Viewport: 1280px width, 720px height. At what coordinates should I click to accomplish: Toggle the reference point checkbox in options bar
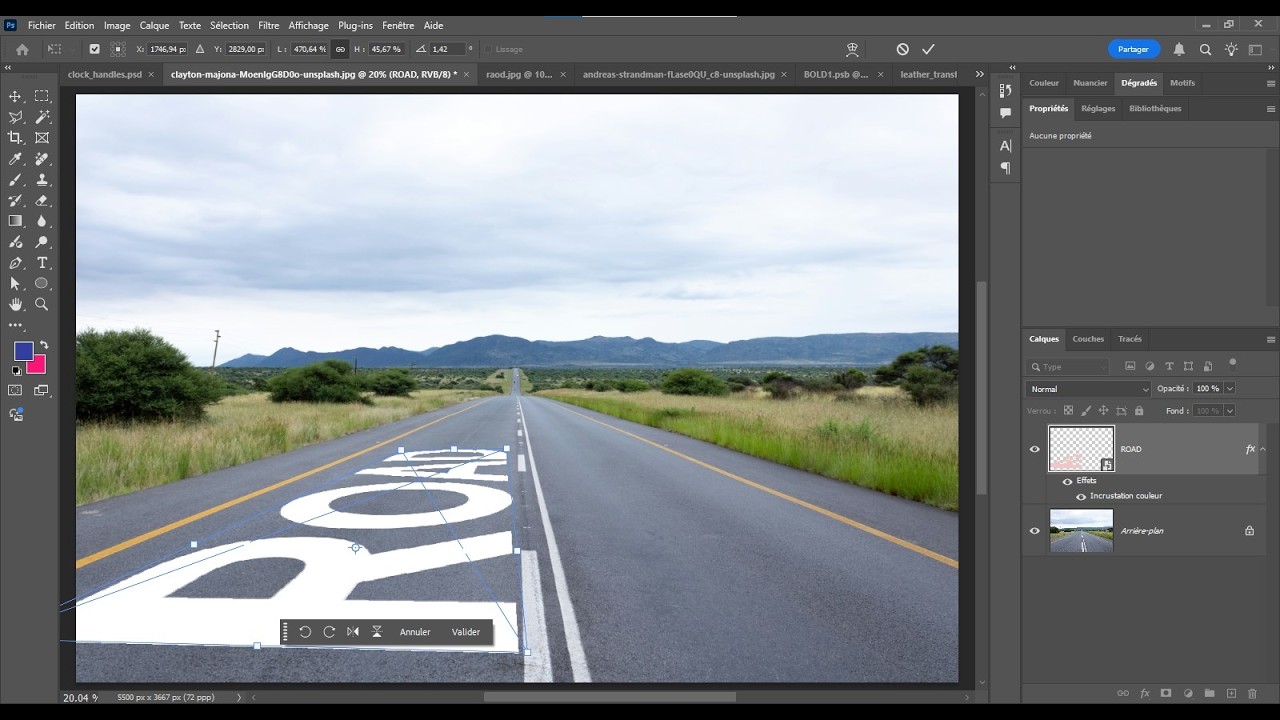(x=94, y=49)
